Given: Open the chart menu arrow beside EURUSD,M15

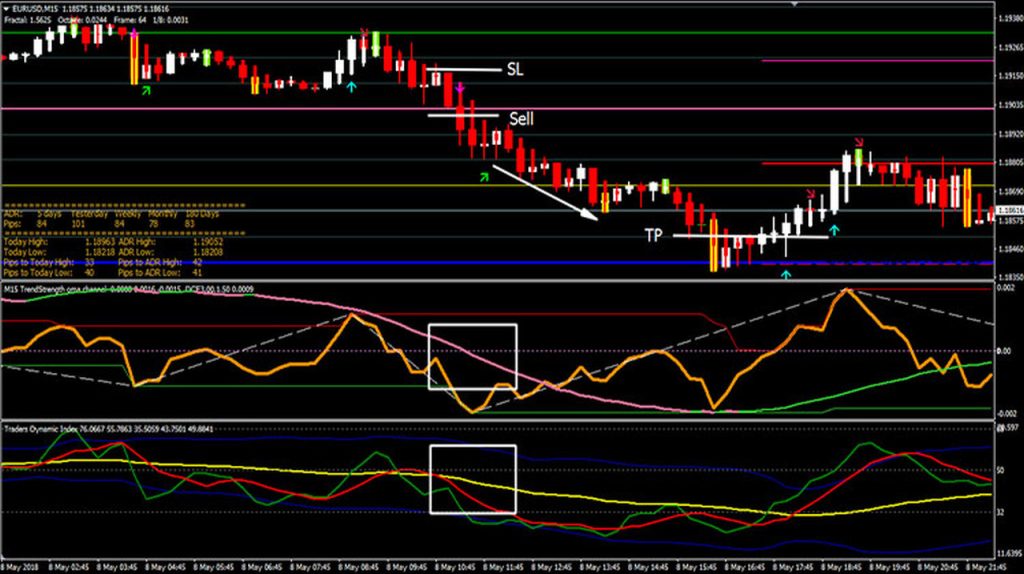Looking at the screenshot, I should click(7, 9).
